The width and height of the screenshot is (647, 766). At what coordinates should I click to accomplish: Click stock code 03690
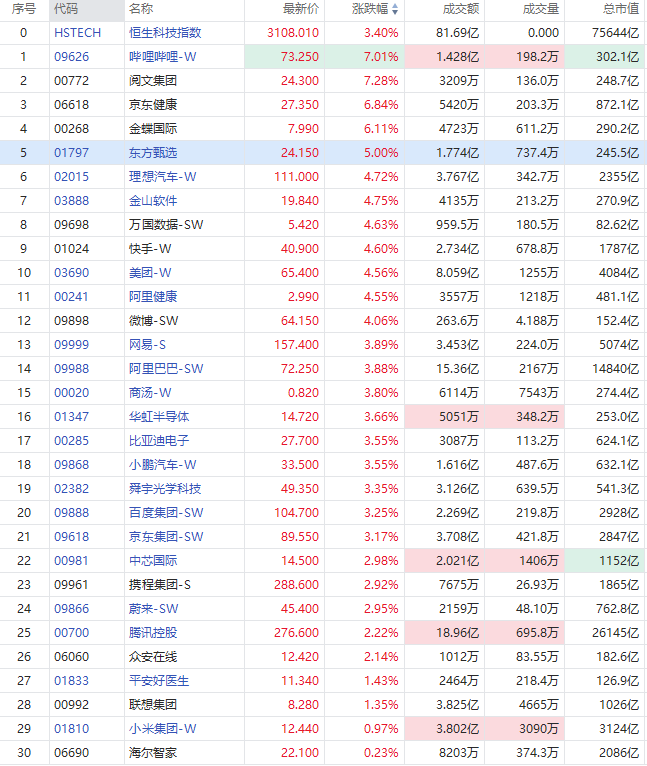click(x=71, y=273)
